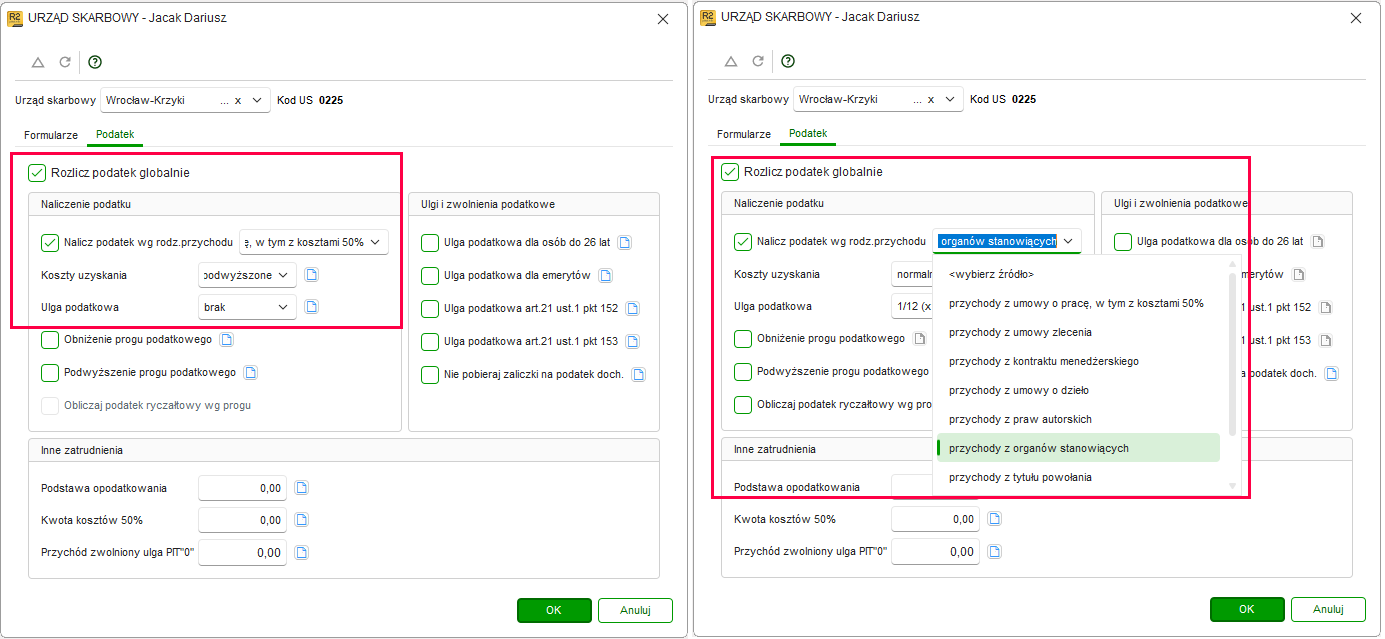Expand Ulga podatkowa dropdown showing brak

pos(247,307)
